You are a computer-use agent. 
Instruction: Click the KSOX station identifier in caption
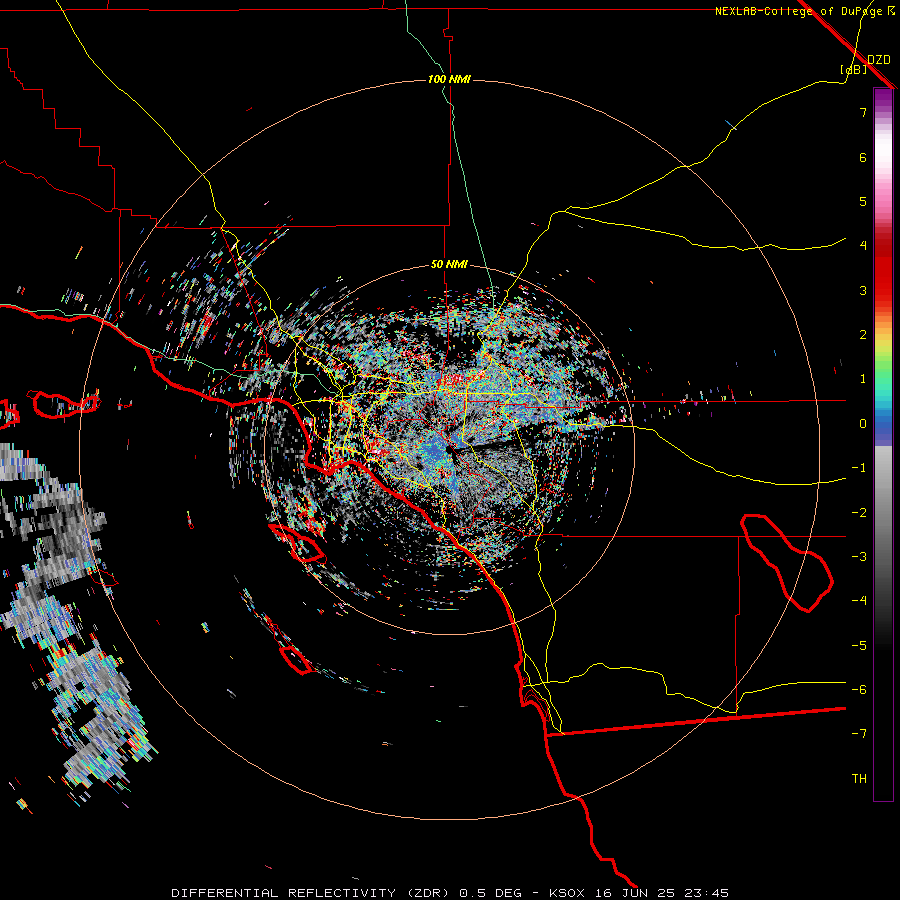tap(567, 893)
